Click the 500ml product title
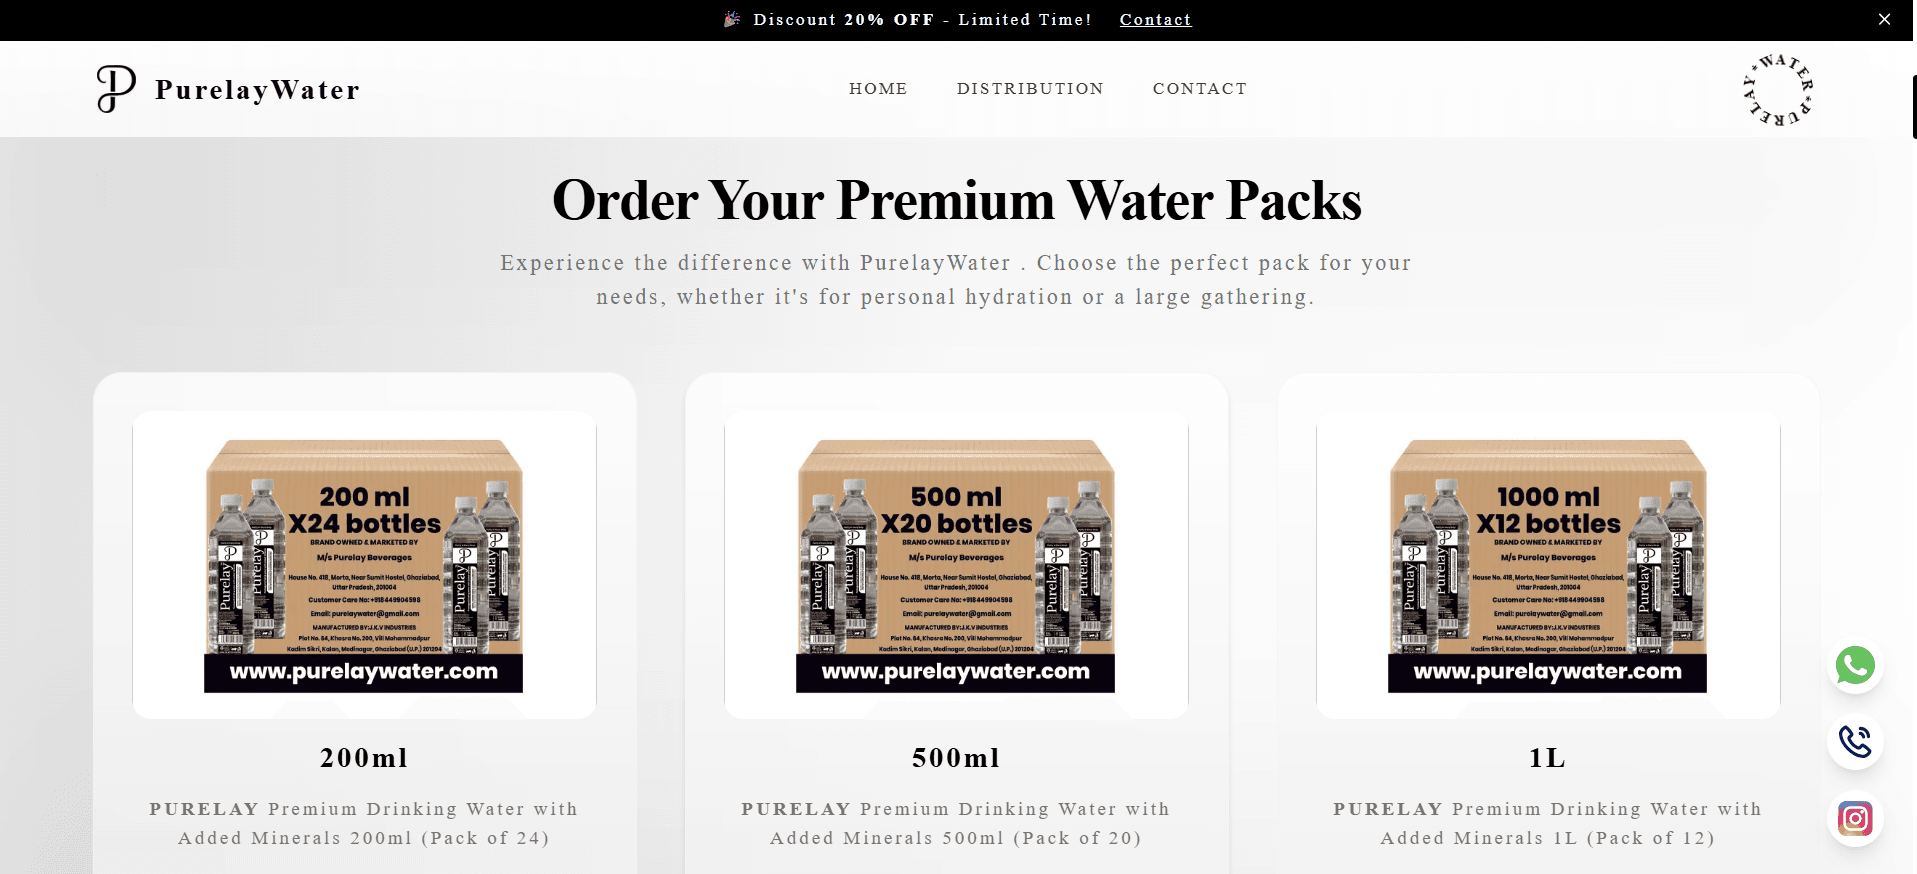Image resolution: width=1917 pixels, height=874 pixels. click(x=956, y=758)
